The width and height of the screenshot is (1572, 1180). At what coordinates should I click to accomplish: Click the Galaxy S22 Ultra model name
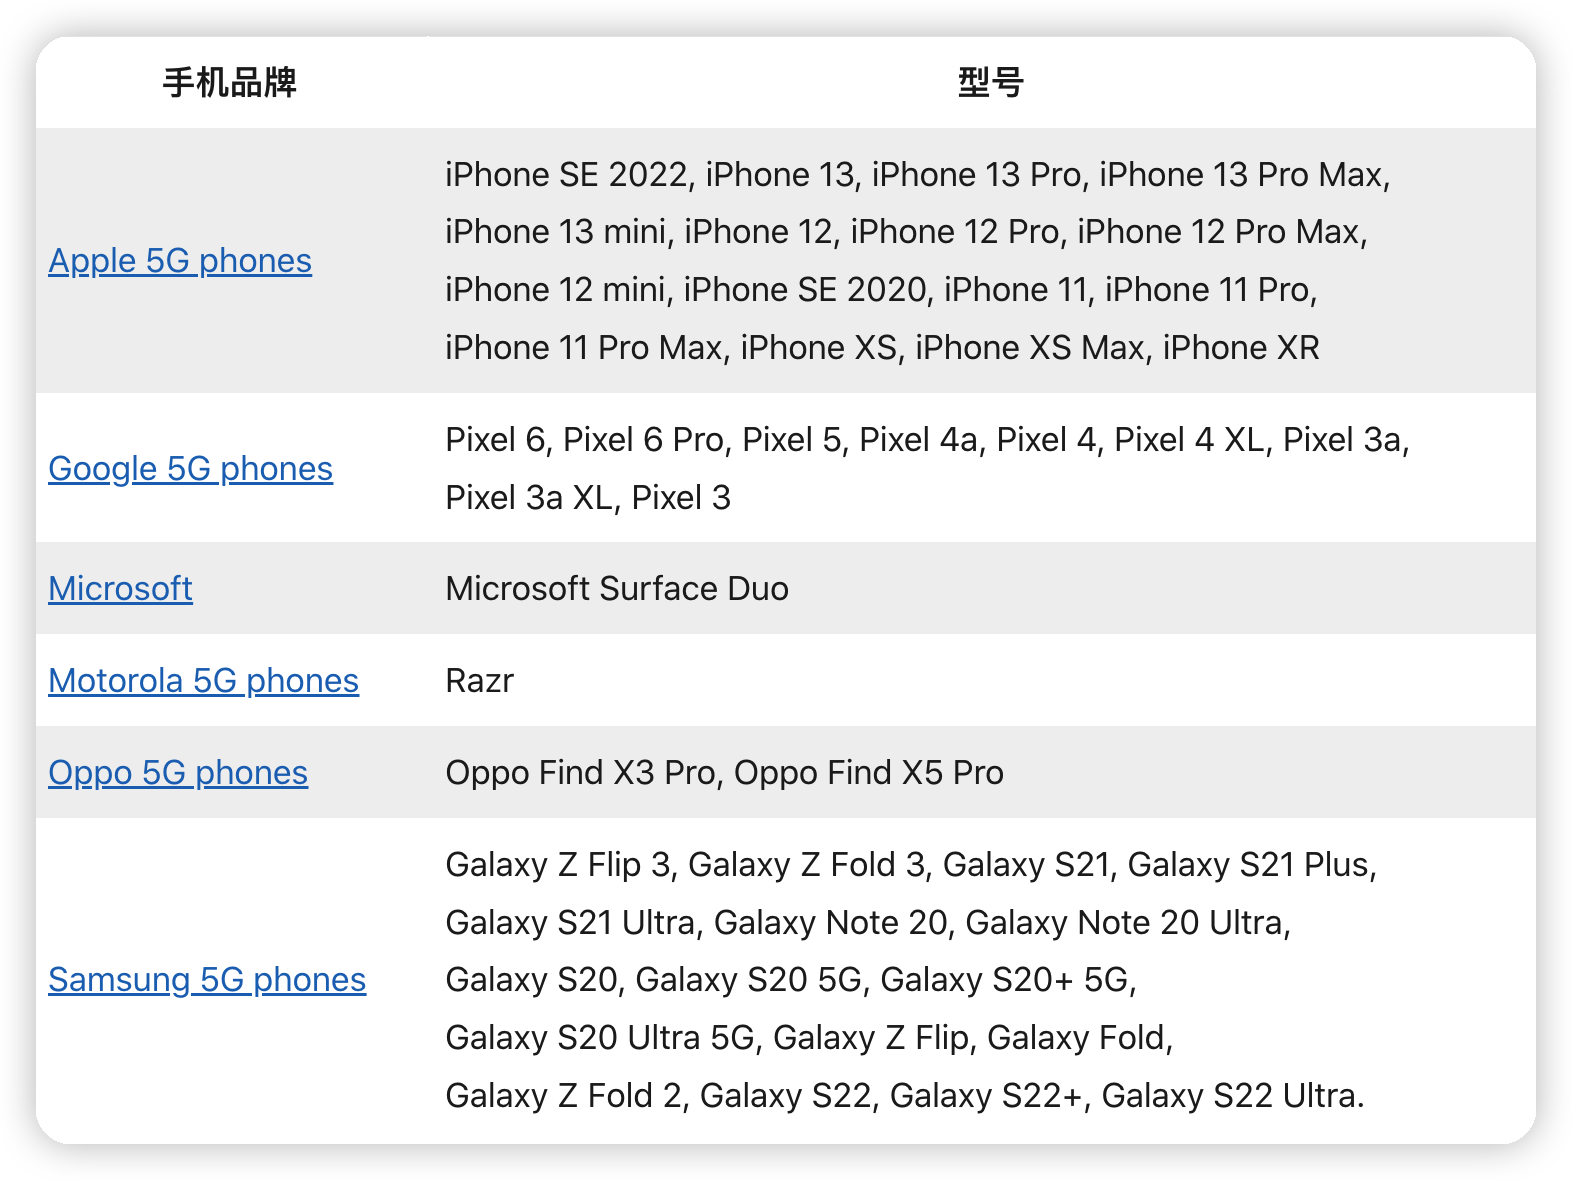point(1230,1096)
